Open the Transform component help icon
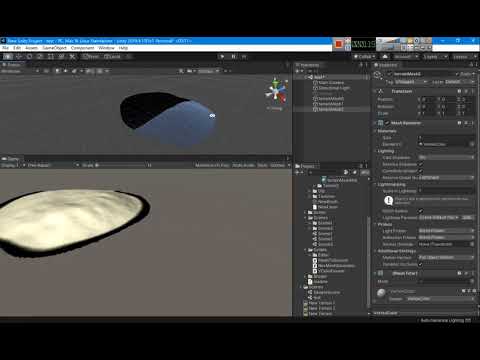Image resolution: width=480 pixels, height=360 pixels. click(x=459, y=91)
